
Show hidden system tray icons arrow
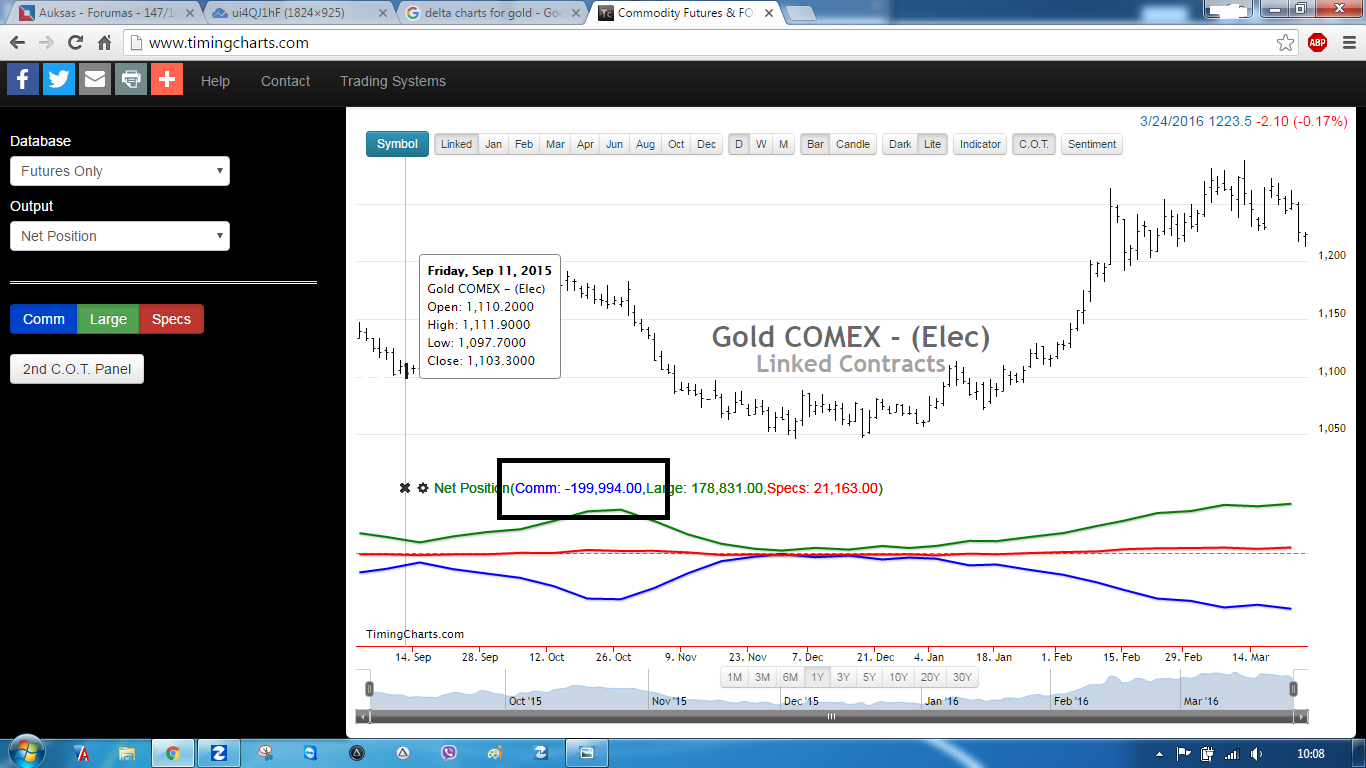click(1158, 753)
